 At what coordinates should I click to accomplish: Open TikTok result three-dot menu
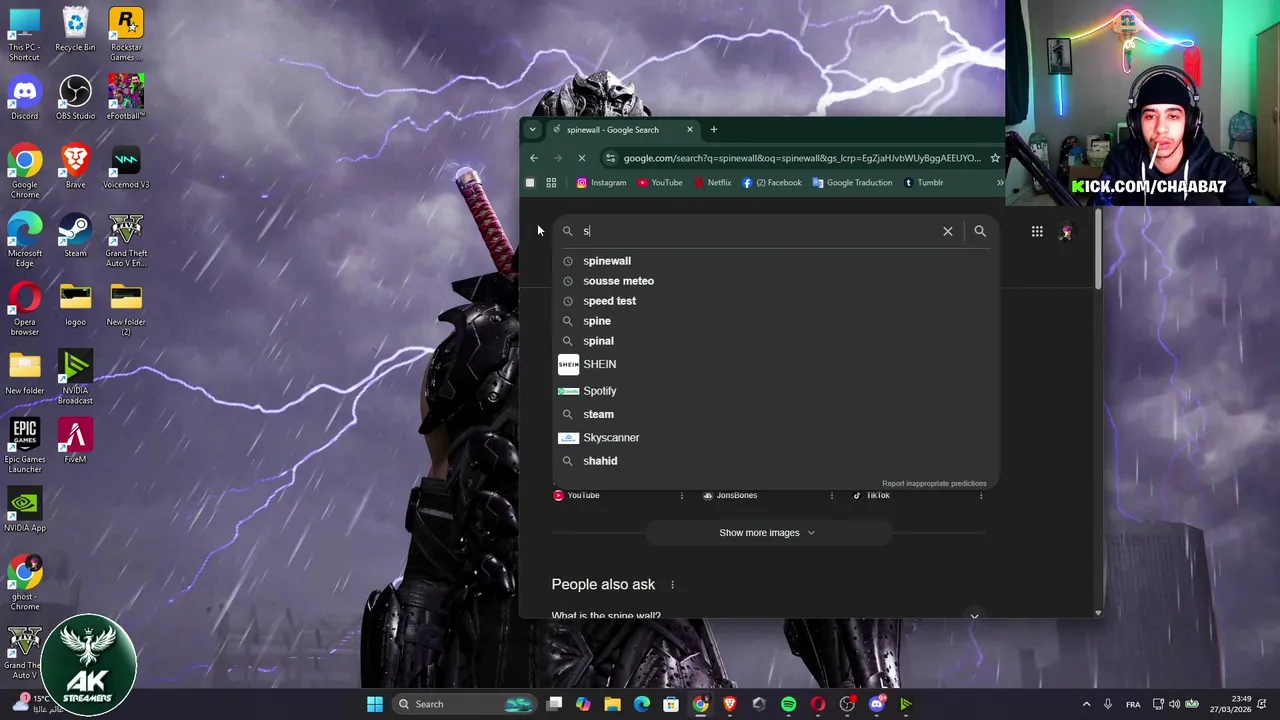981,495
